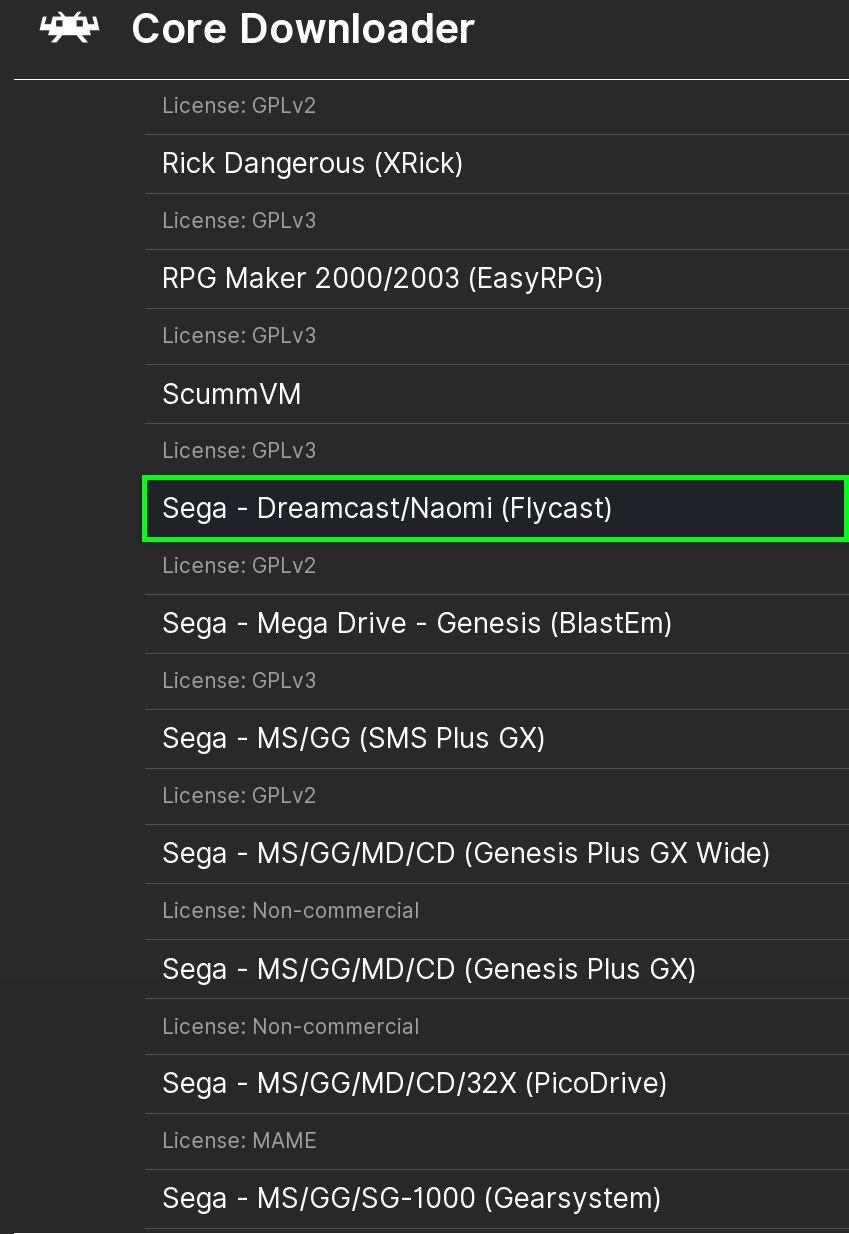The height and width of the screenshot is (1234, 849).
Task: Select highlighted Sega Dreamcast/Naomi (Flycast) core
Action: [x=386, y=509]
